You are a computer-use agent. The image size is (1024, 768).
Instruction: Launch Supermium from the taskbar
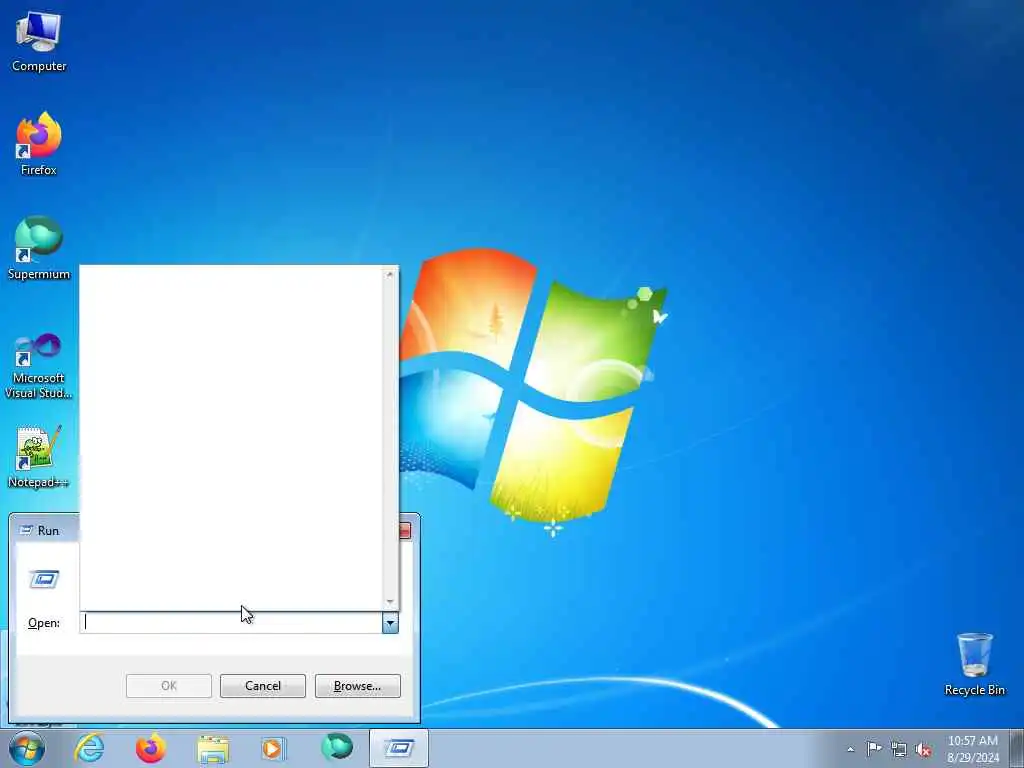tap(337, 748)
